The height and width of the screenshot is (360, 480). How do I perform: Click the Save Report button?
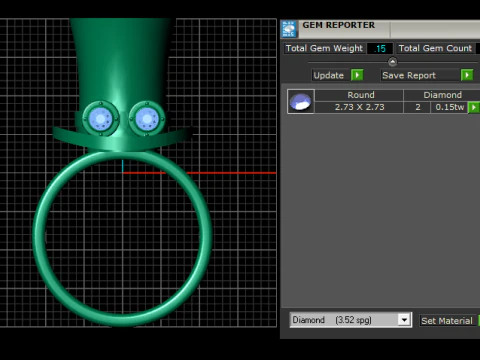(x=420, y=75)
